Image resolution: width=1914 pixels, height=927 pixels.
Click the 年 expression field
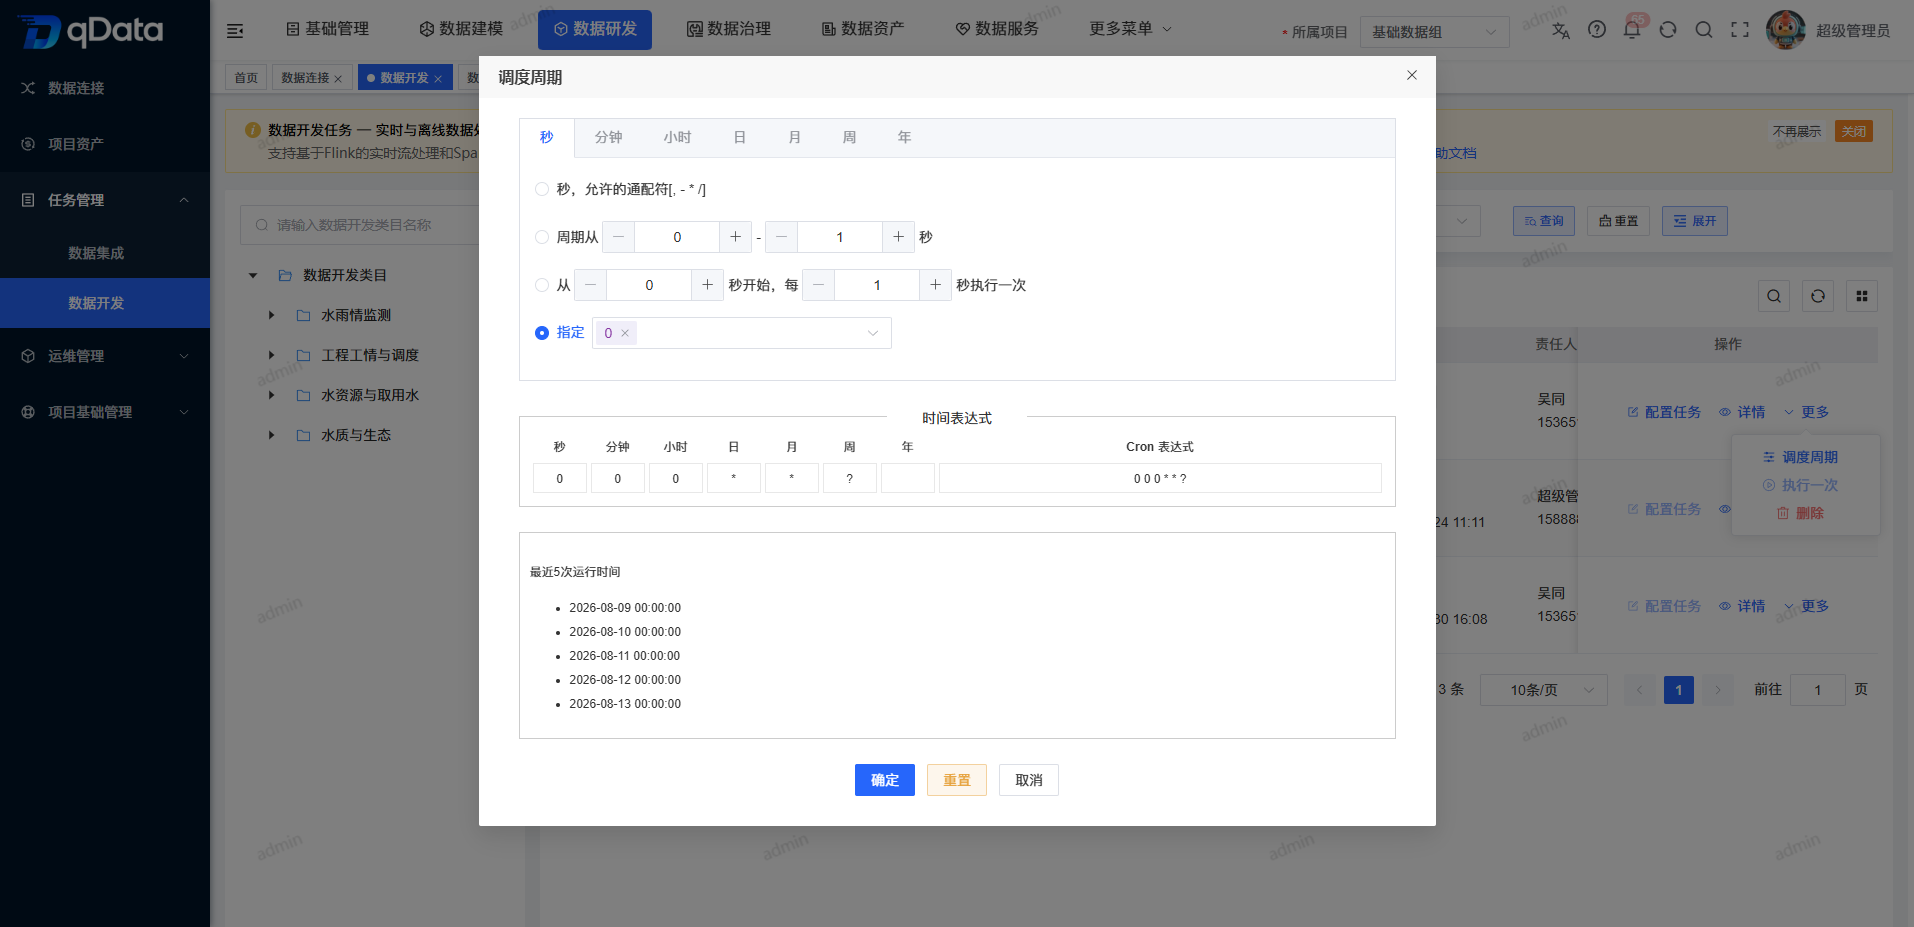tap(908, 478)
